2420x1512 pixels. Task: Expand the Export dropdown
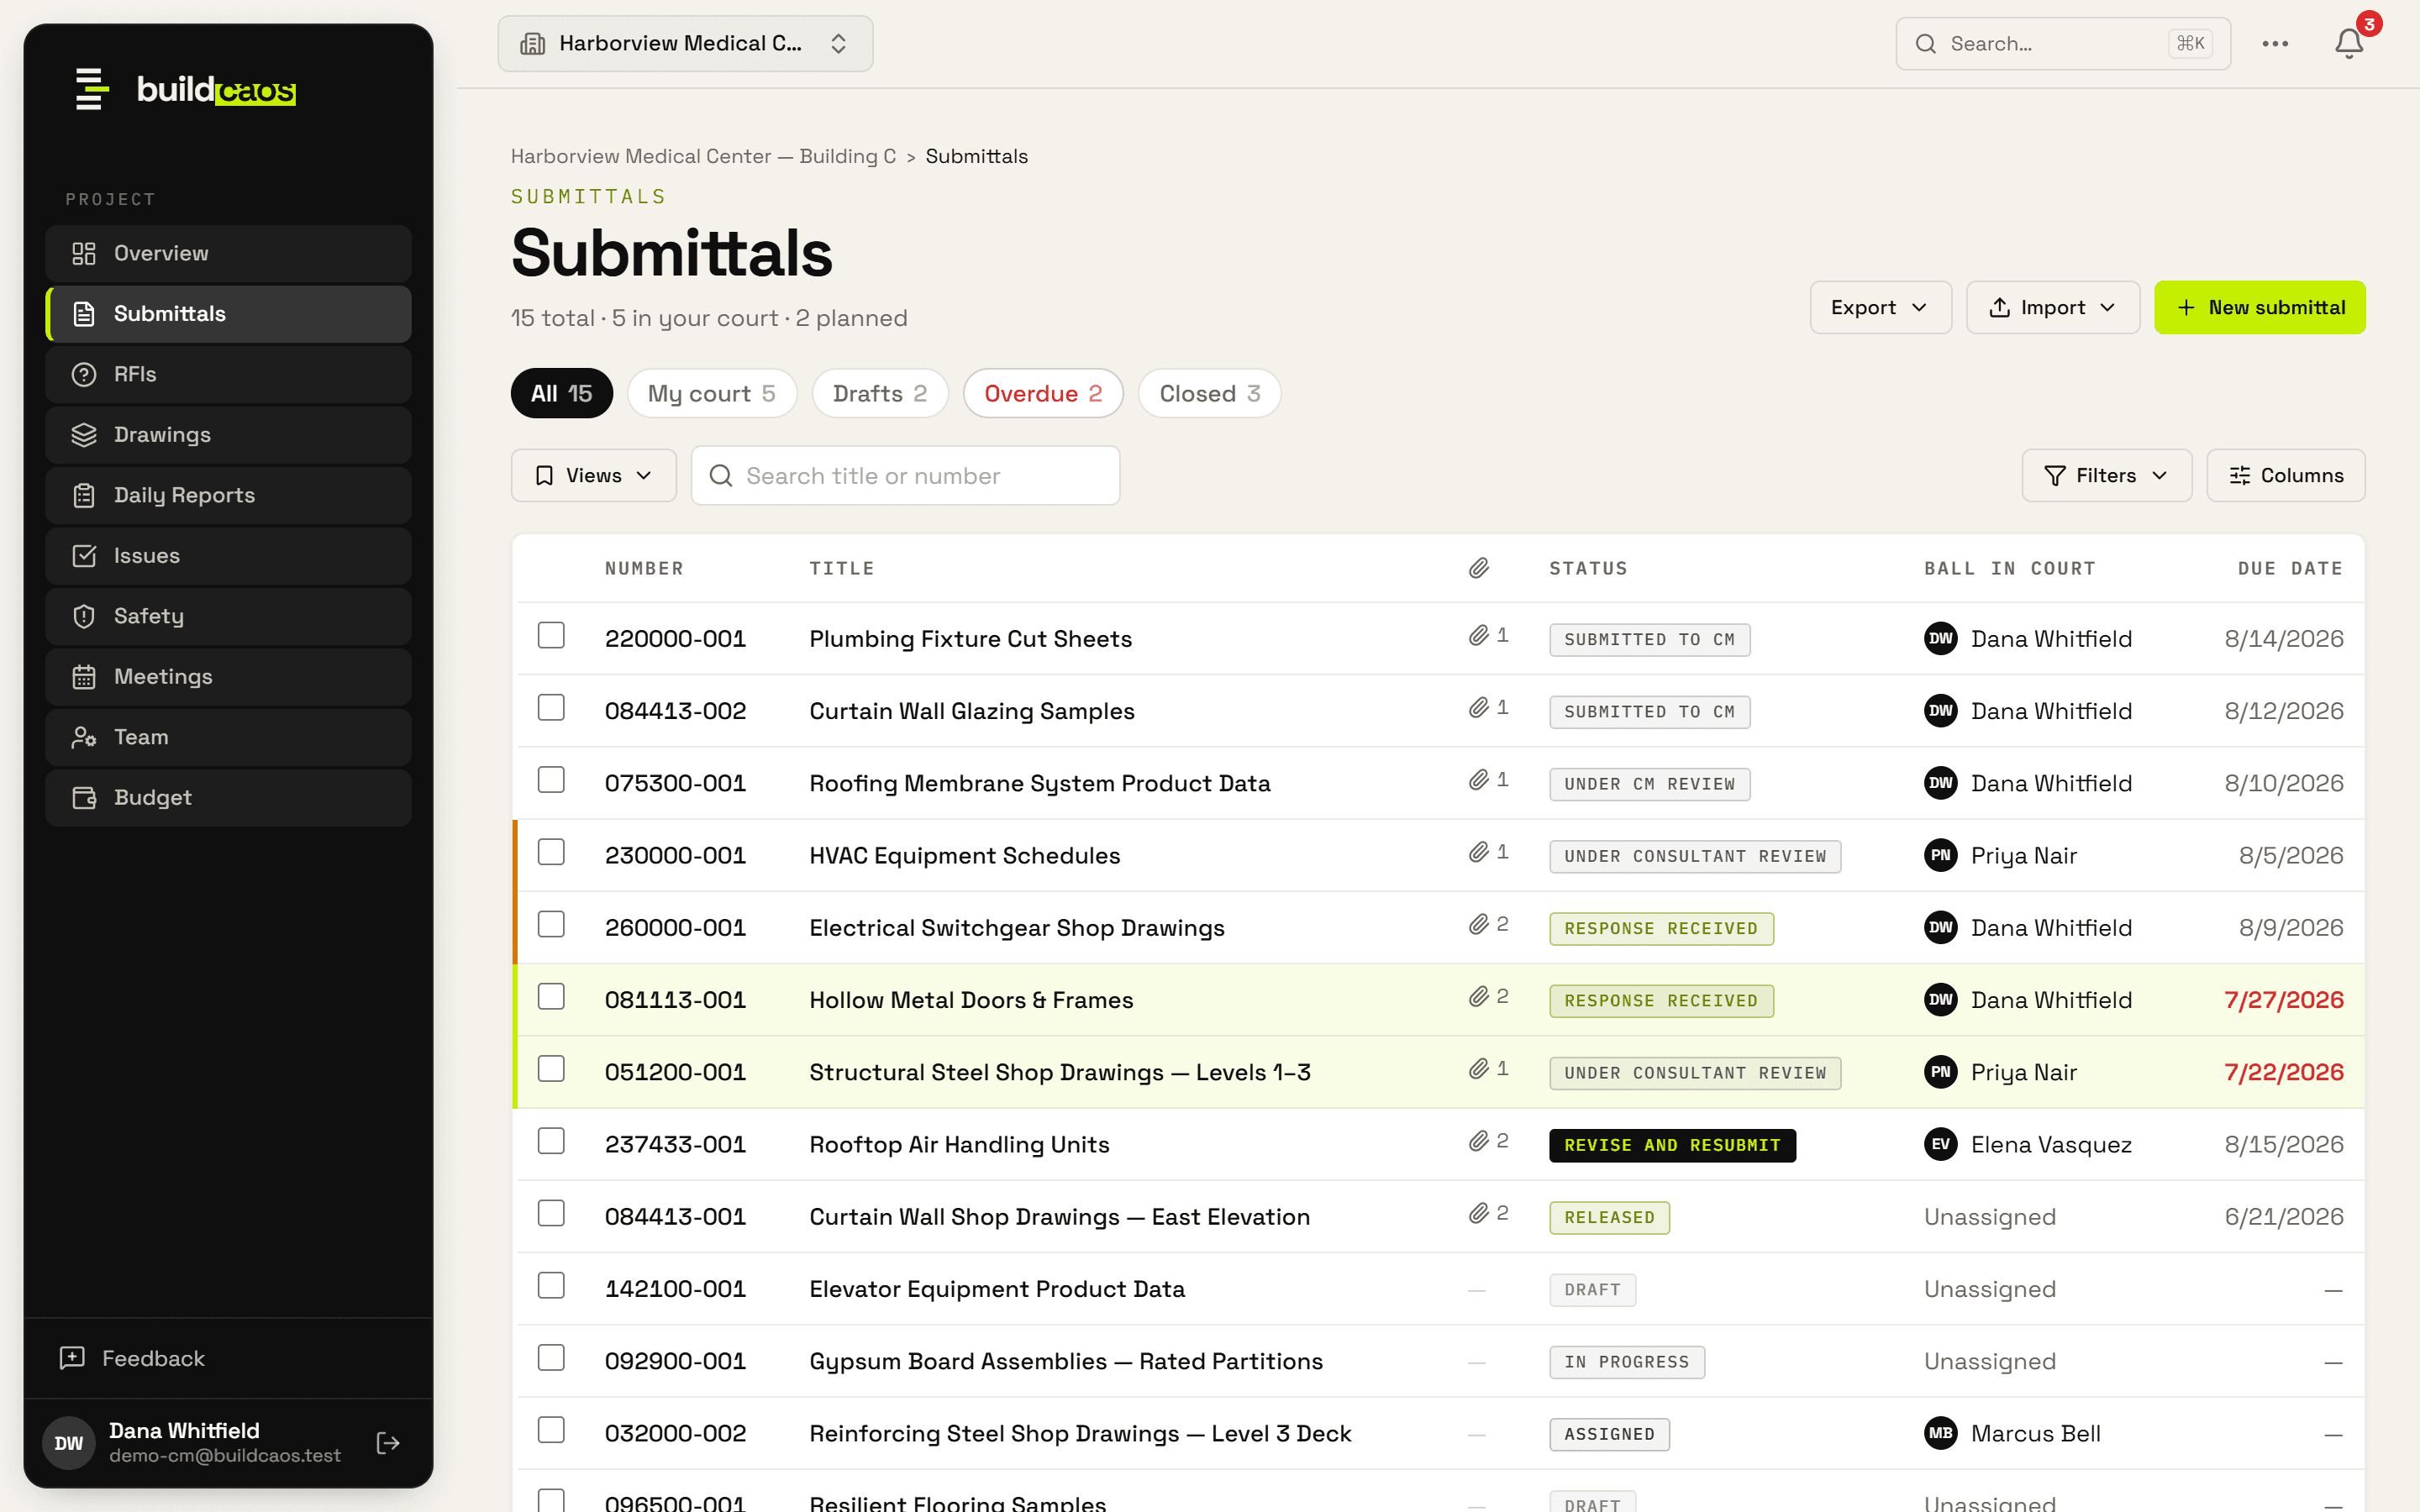(1880, 307)
